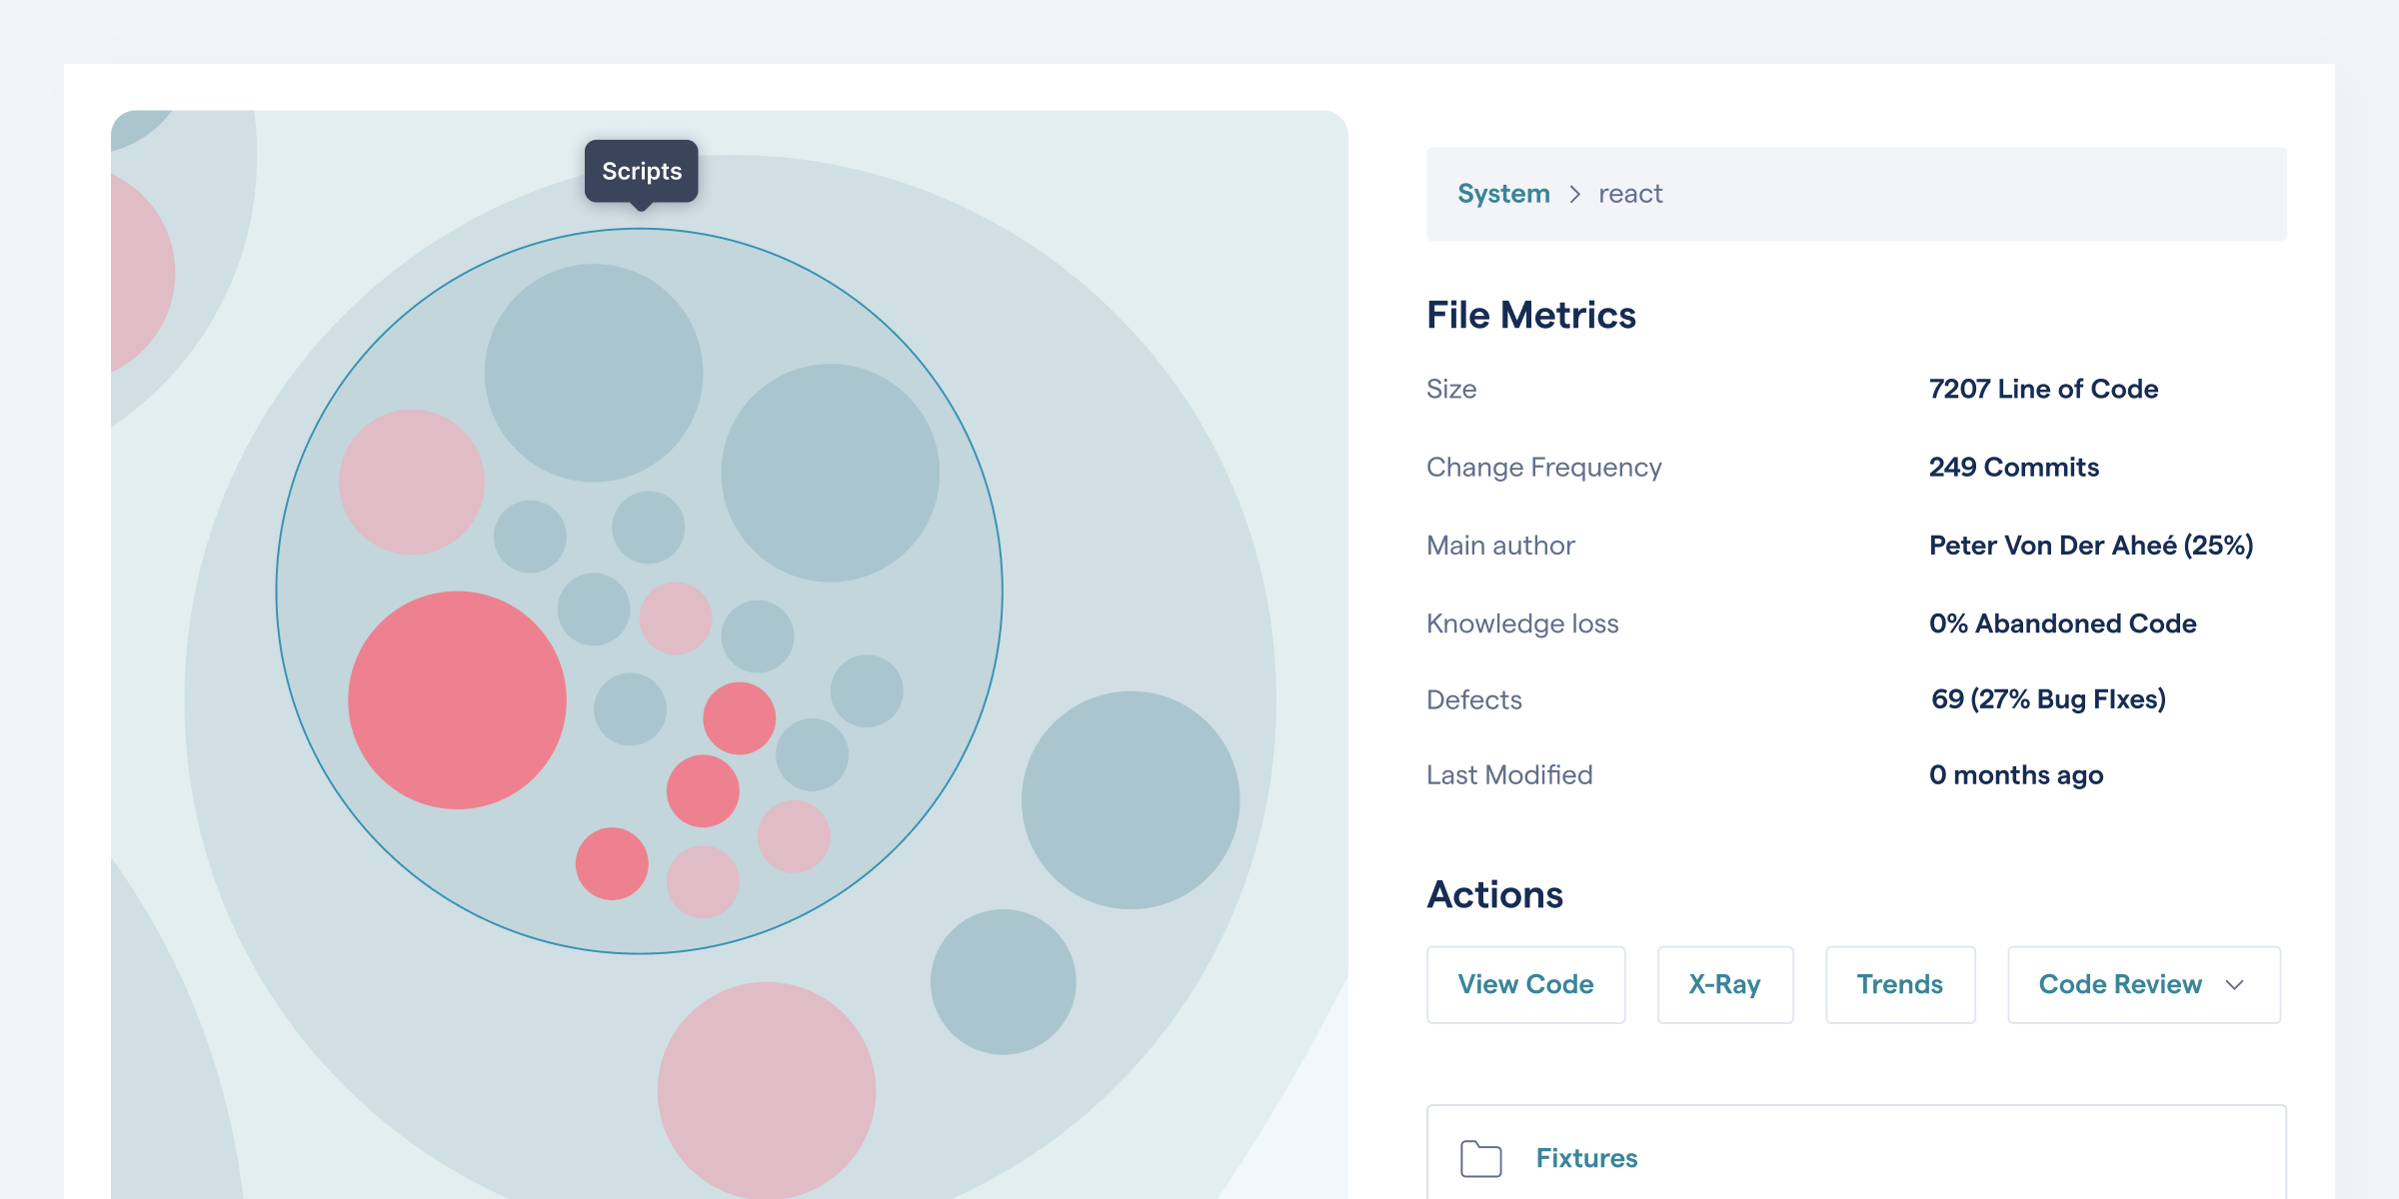Image resolution: width=2399 pixels, height=1199 pixels.
Task: Click the Fixtures folder icon
Action: 1481,1158
